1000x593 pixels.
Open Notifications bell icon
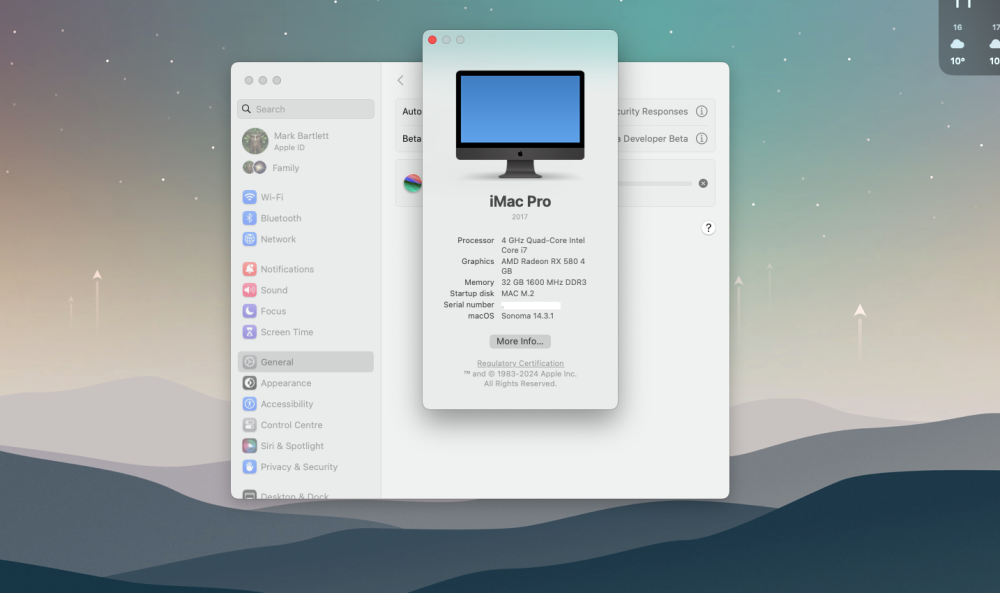tap(249, 269)
